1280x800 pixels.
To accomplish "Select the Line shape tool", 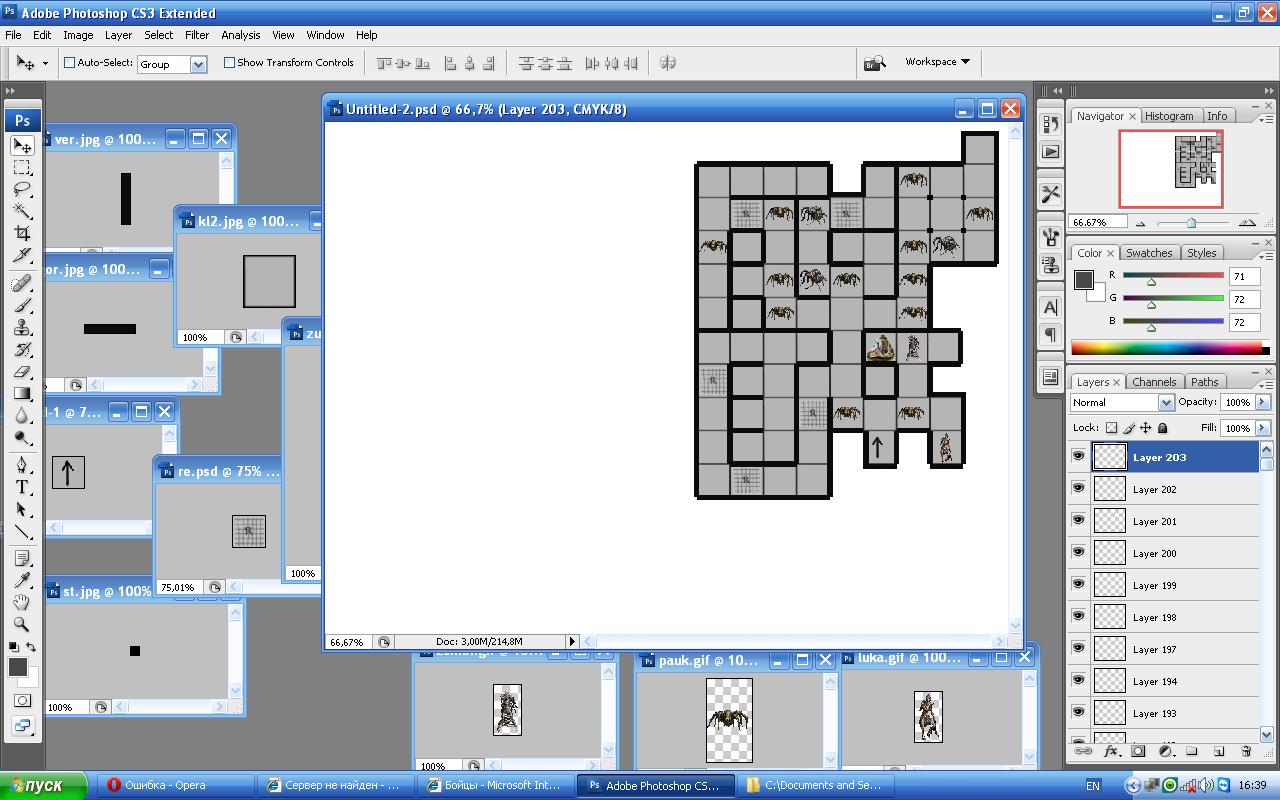I will 22,531.
